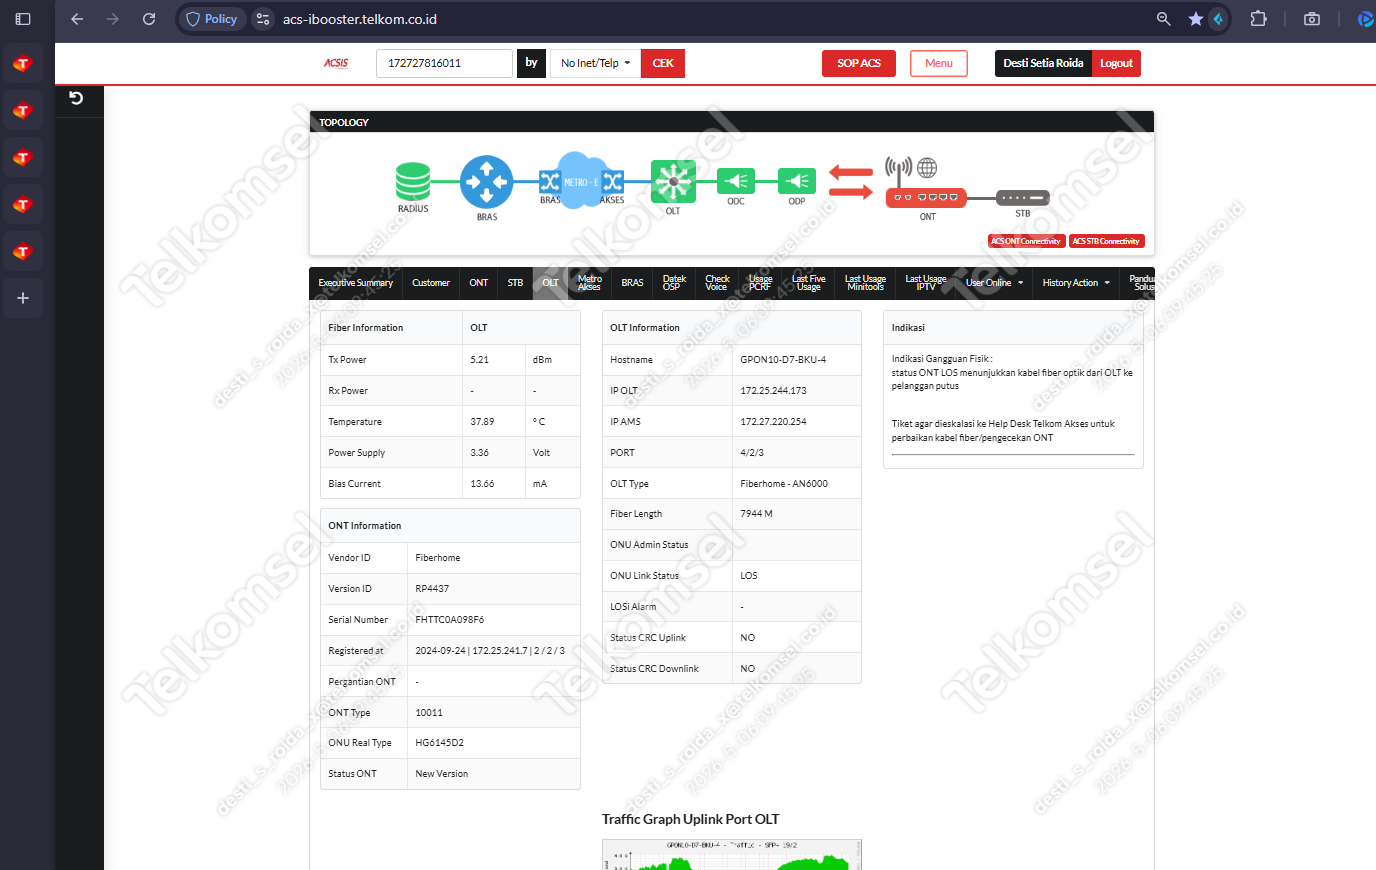Image resolution: width=1376 pixels, height=870 pixels.
Task: Click the ACS ONT Connectivity button
Action: (1025, 241)
